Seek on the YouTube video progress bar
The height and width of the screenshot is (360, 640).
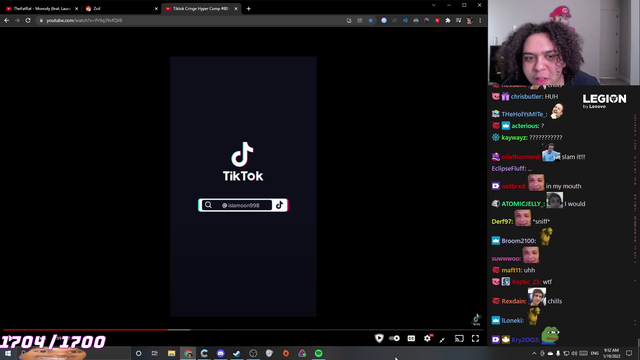click(x=243, y=329)
